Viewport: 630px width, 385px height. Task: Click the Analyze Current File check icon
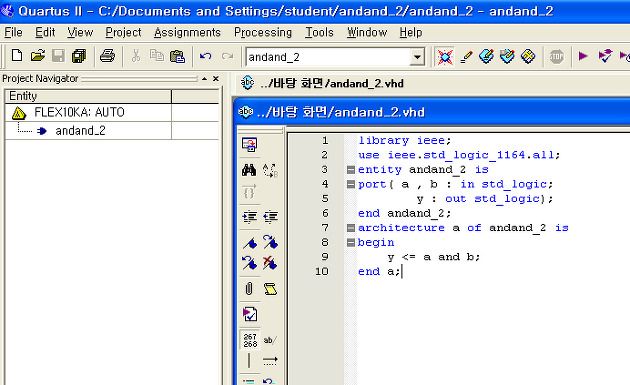pos(250,314)
